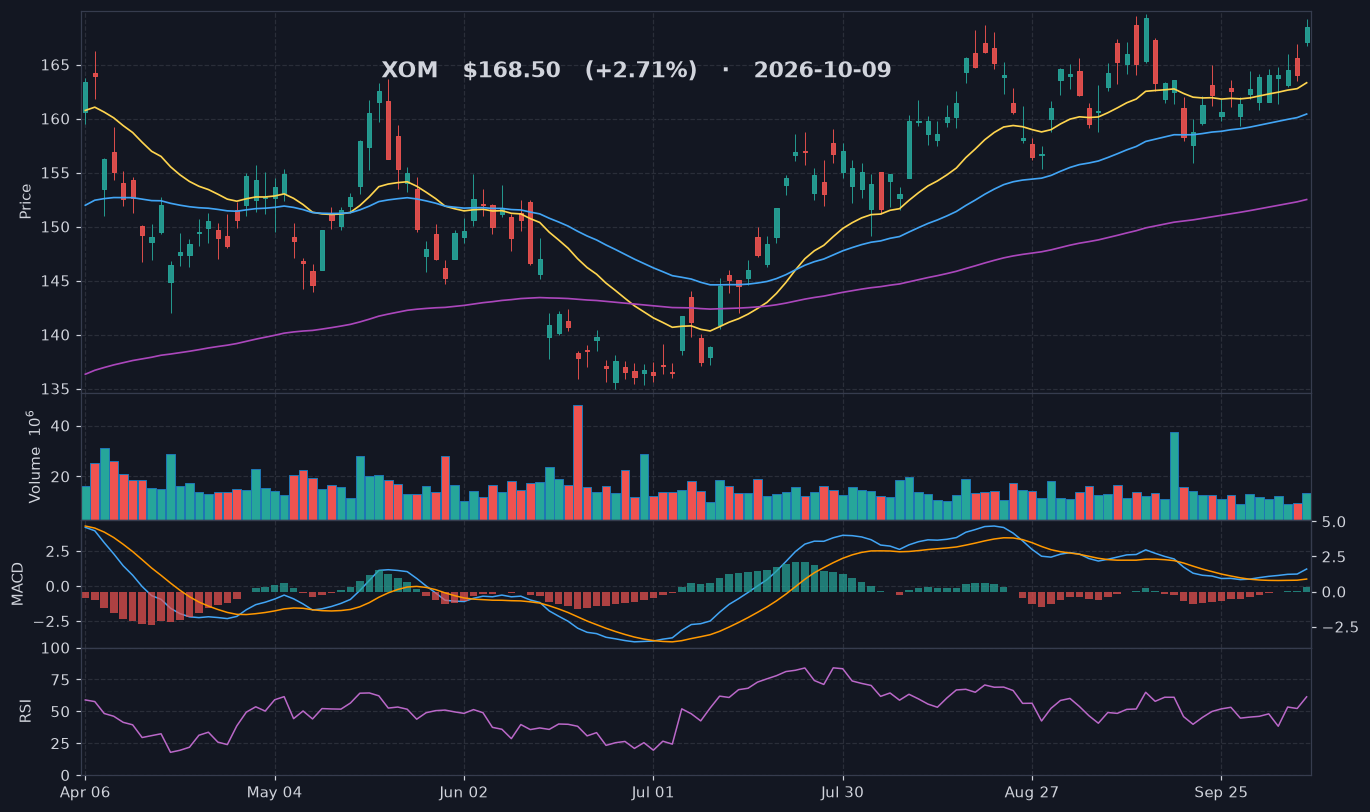This screenshot has height=812, width=1370.
Task: Click the RSI axis label
Action: pyautogui.click(x=26, y=711)
